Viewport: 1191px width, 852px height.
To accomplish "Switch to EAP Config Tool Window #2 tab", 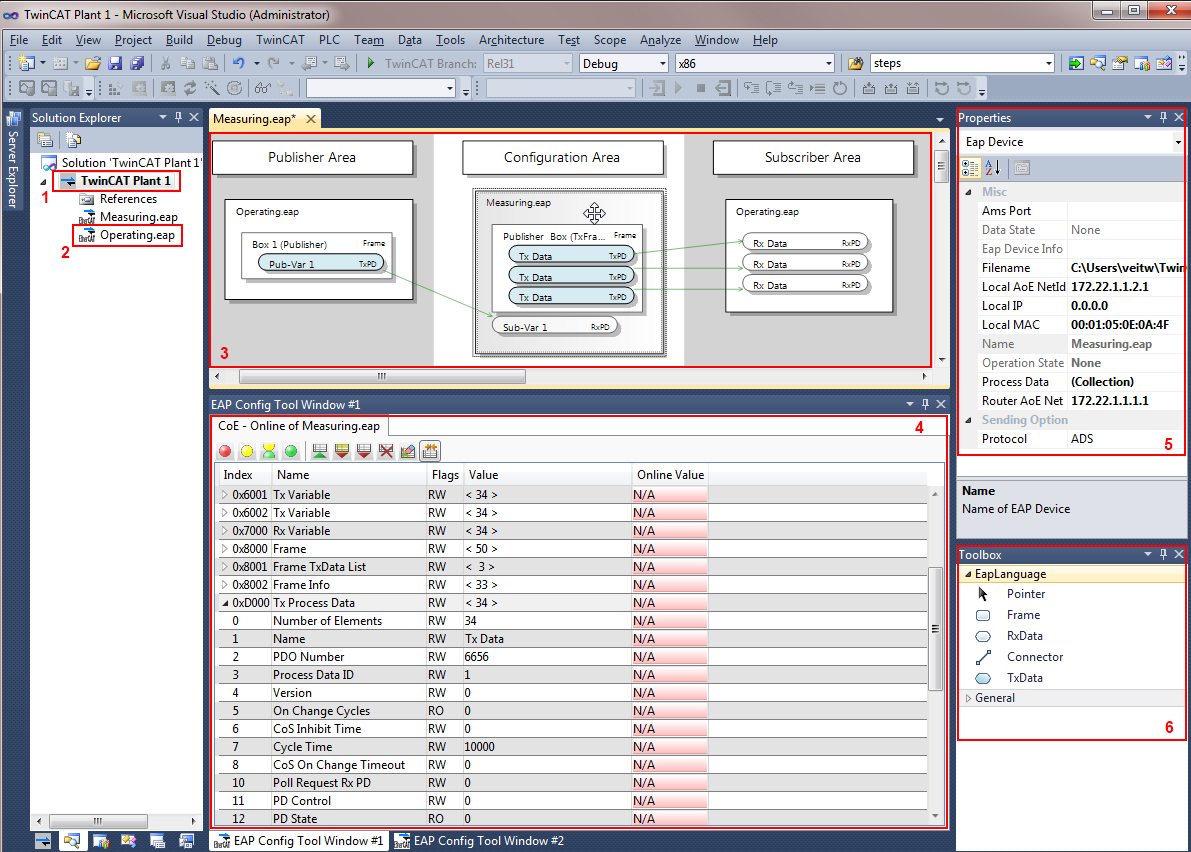I will point(480,841).
